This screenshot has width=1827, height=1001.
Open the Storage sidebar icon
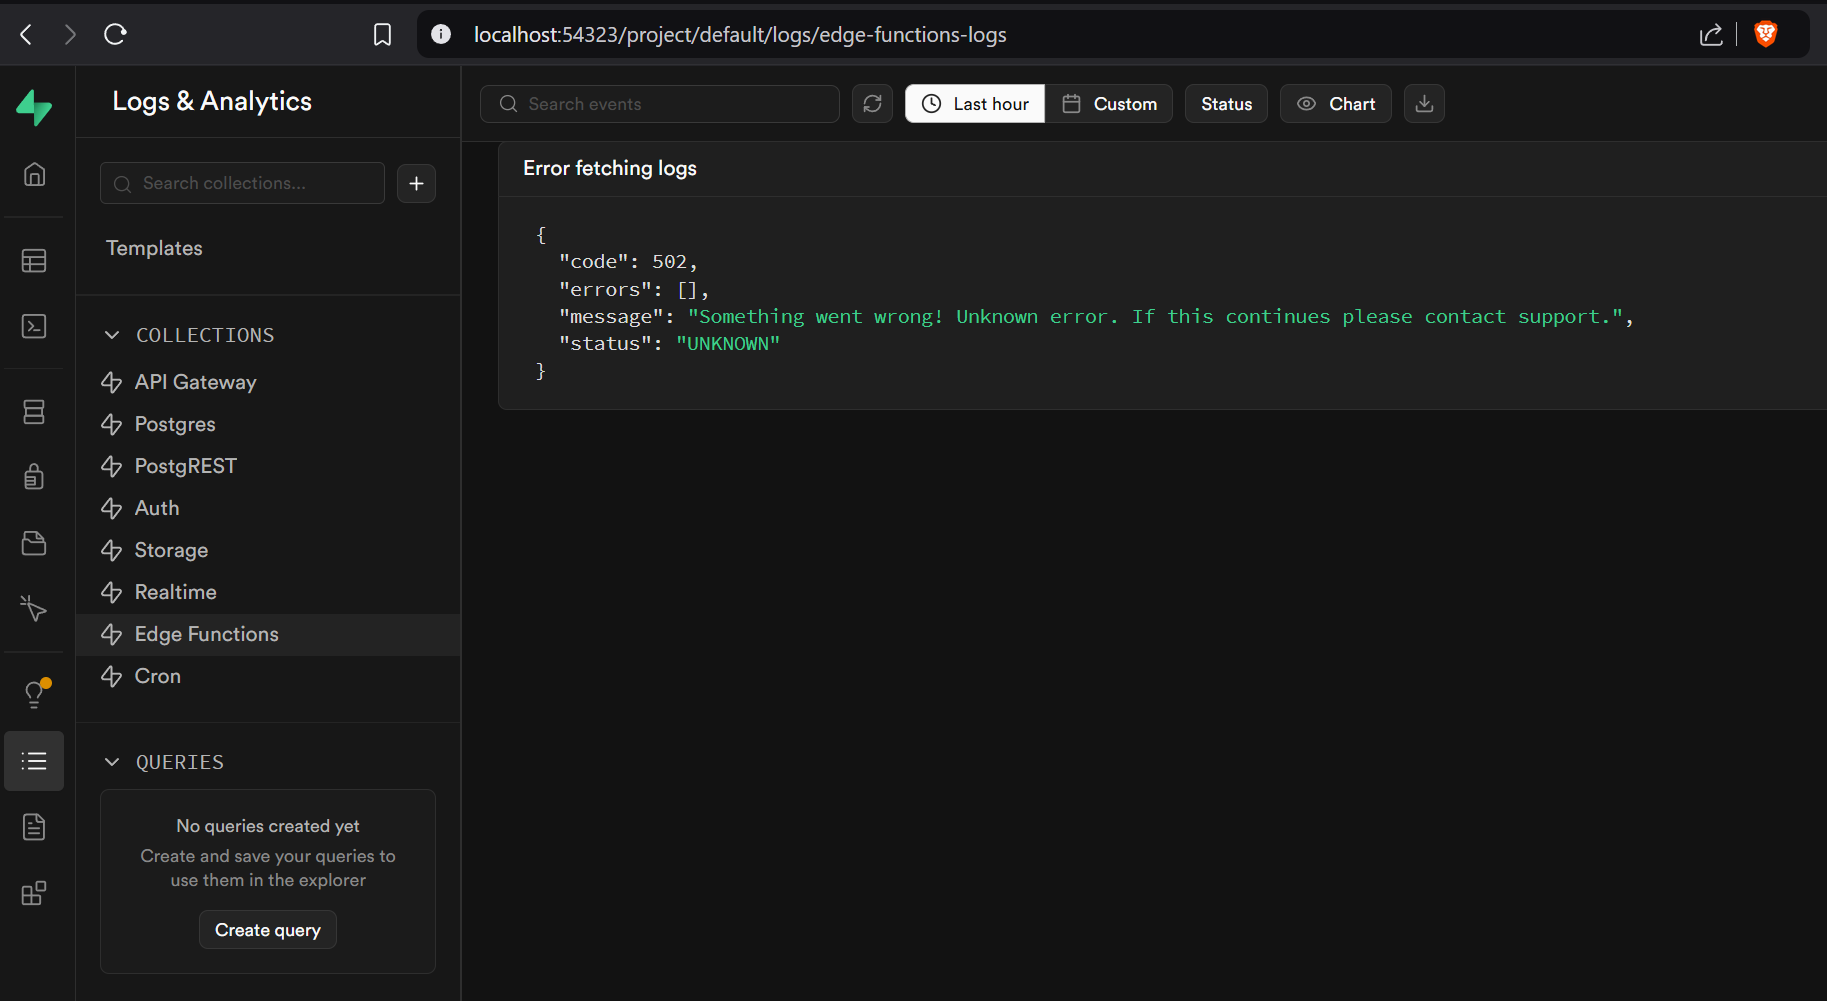pyautogui.click(x=34, y=543)
